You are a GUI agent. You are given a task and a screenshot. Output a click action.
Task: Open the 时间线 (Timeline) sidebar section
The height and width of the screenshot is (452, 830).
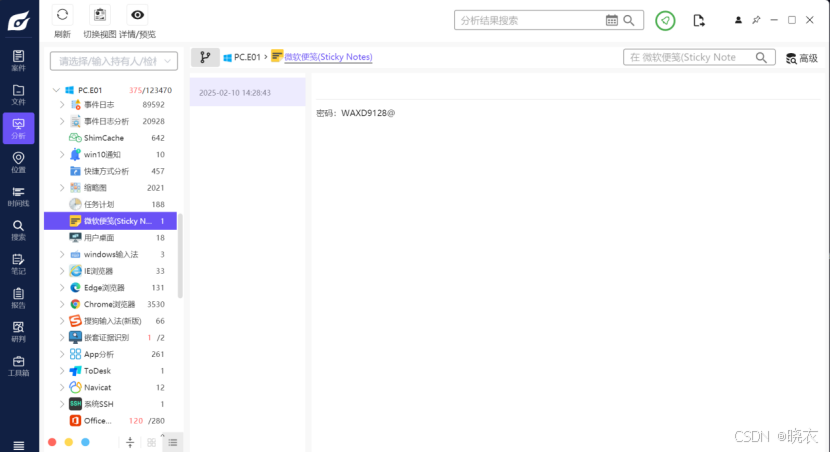[19, 196]
